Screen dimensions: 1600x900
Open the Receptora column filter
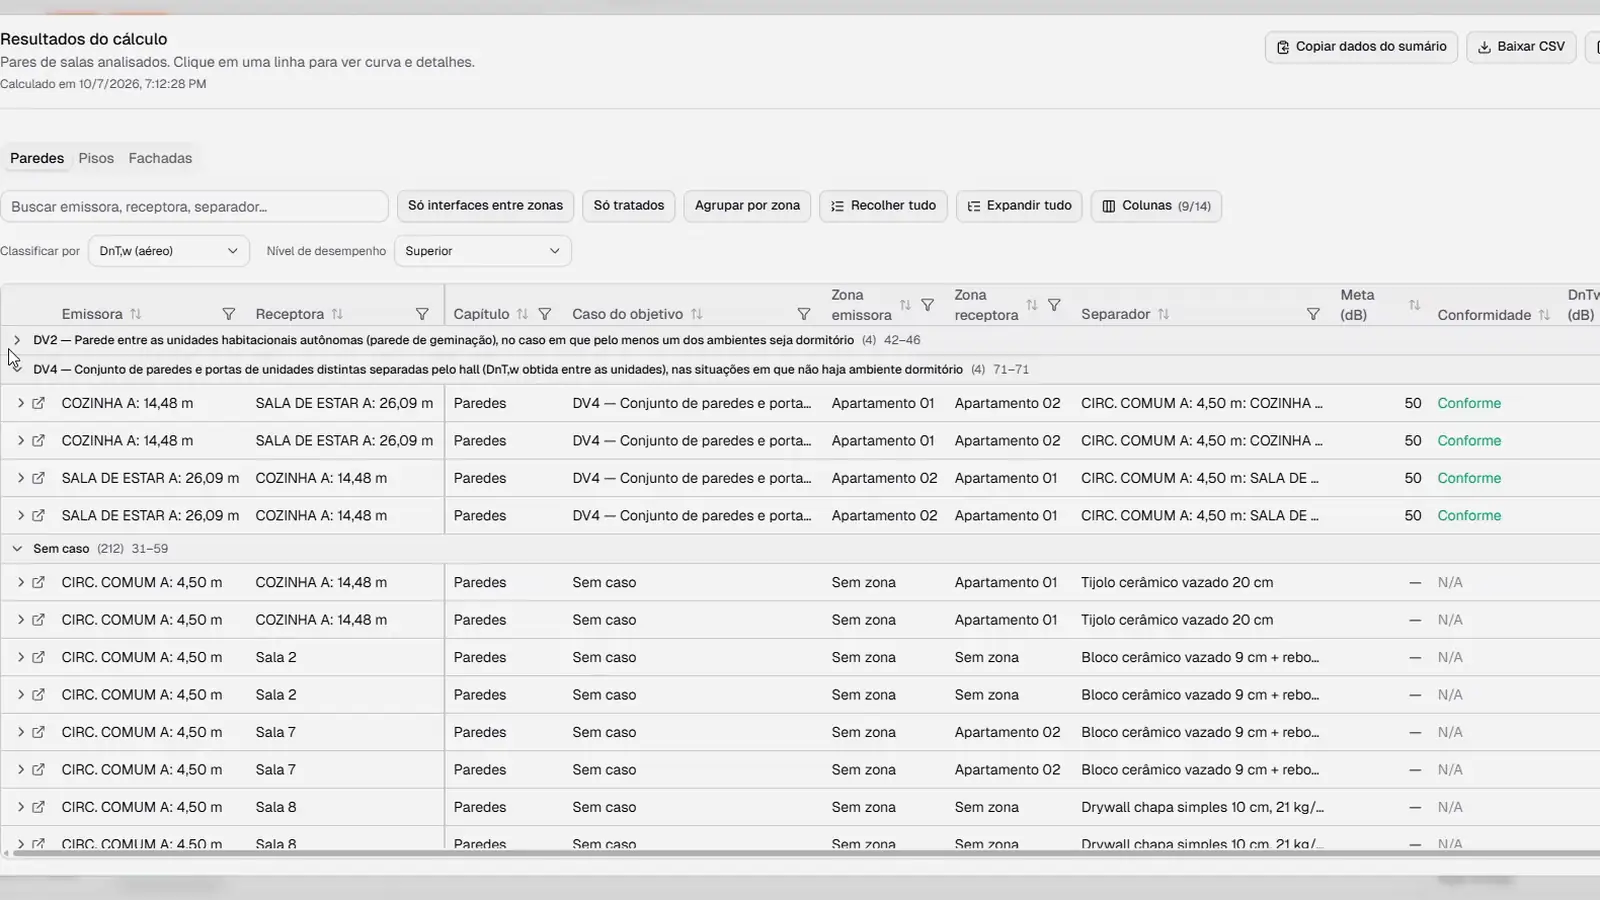coord(422,314)
